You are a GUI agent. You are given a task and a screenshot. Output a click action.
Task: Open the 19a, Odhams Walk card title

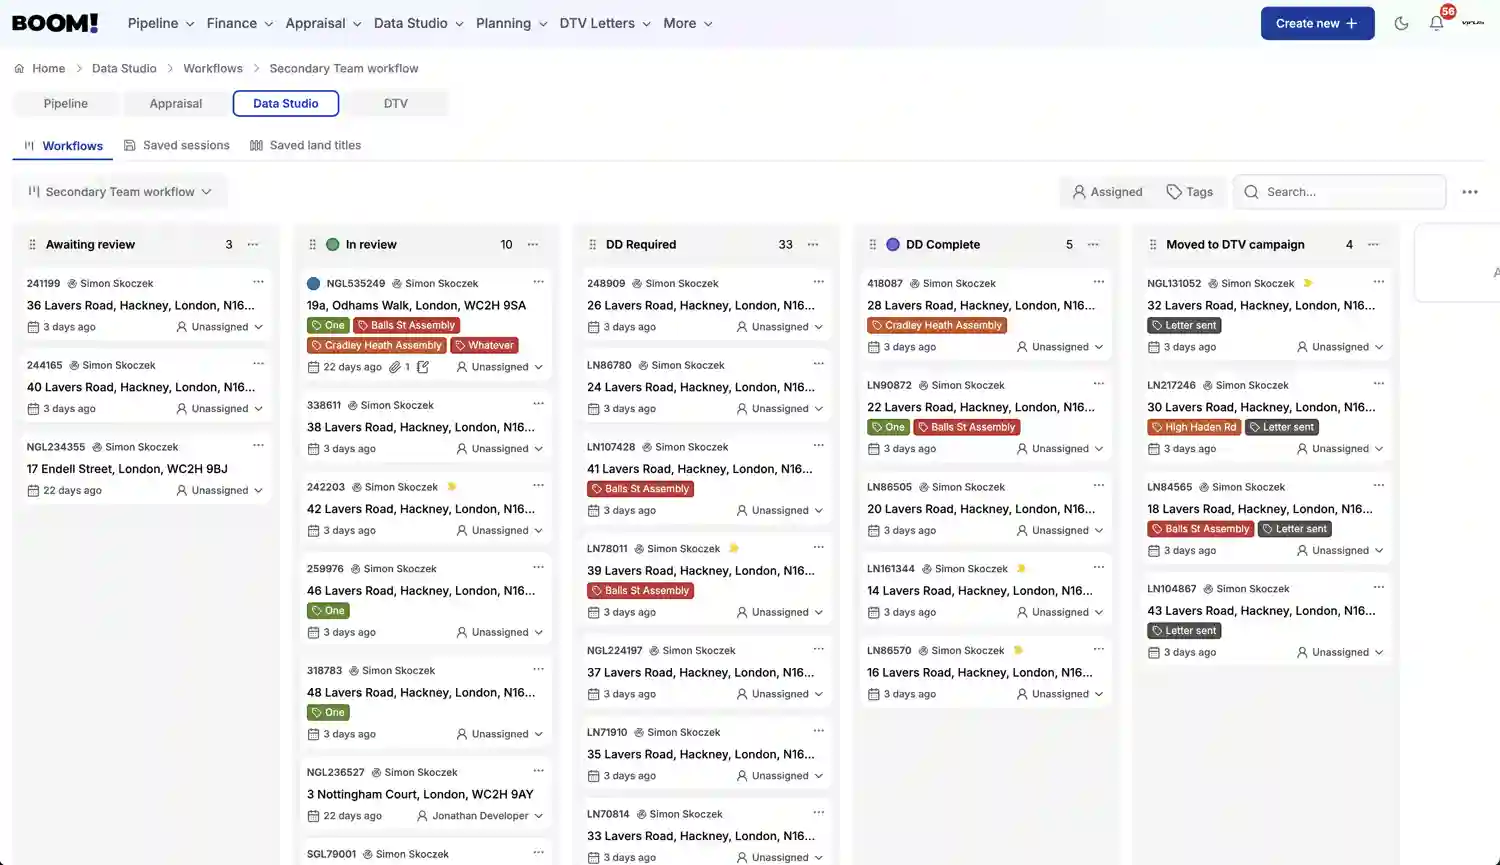coord(416,305)
